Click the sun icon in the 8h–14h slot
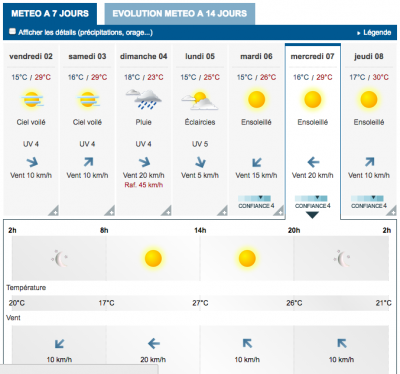400x374 pixels. click(x=153, y=258)
